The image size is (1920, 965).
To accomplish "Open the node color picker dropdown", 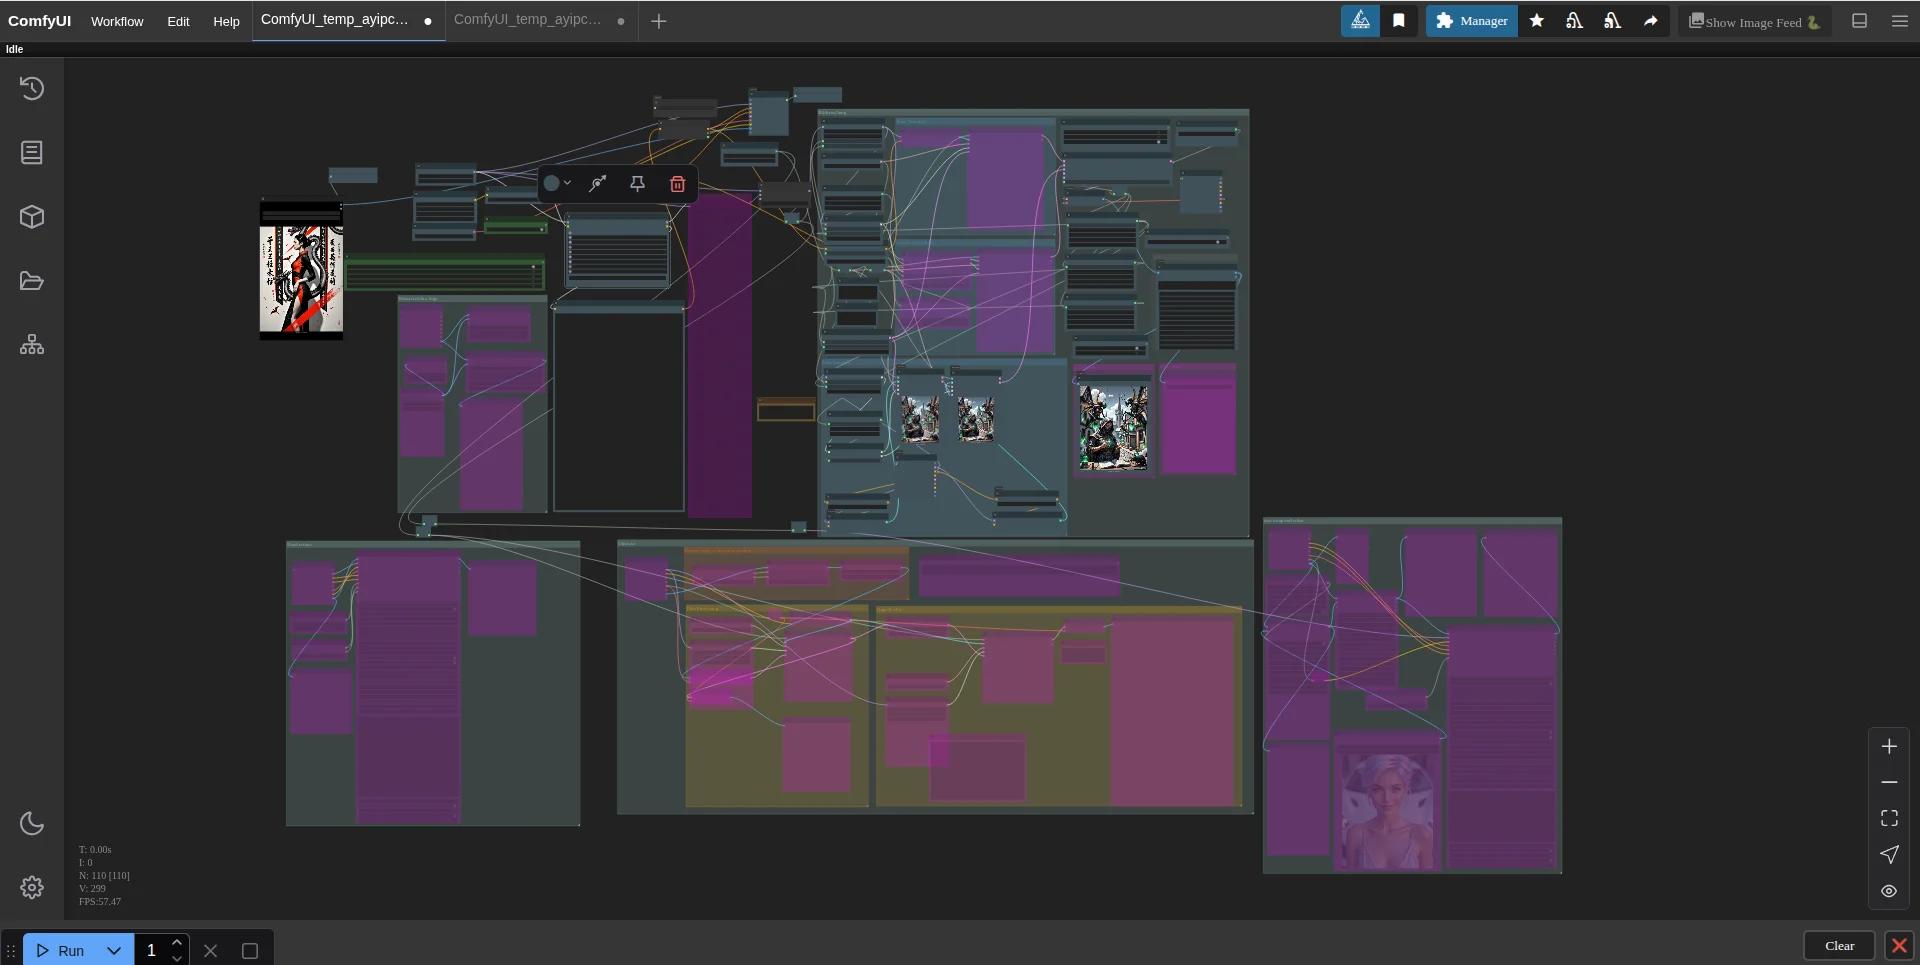I will click(x=557, y=184).
